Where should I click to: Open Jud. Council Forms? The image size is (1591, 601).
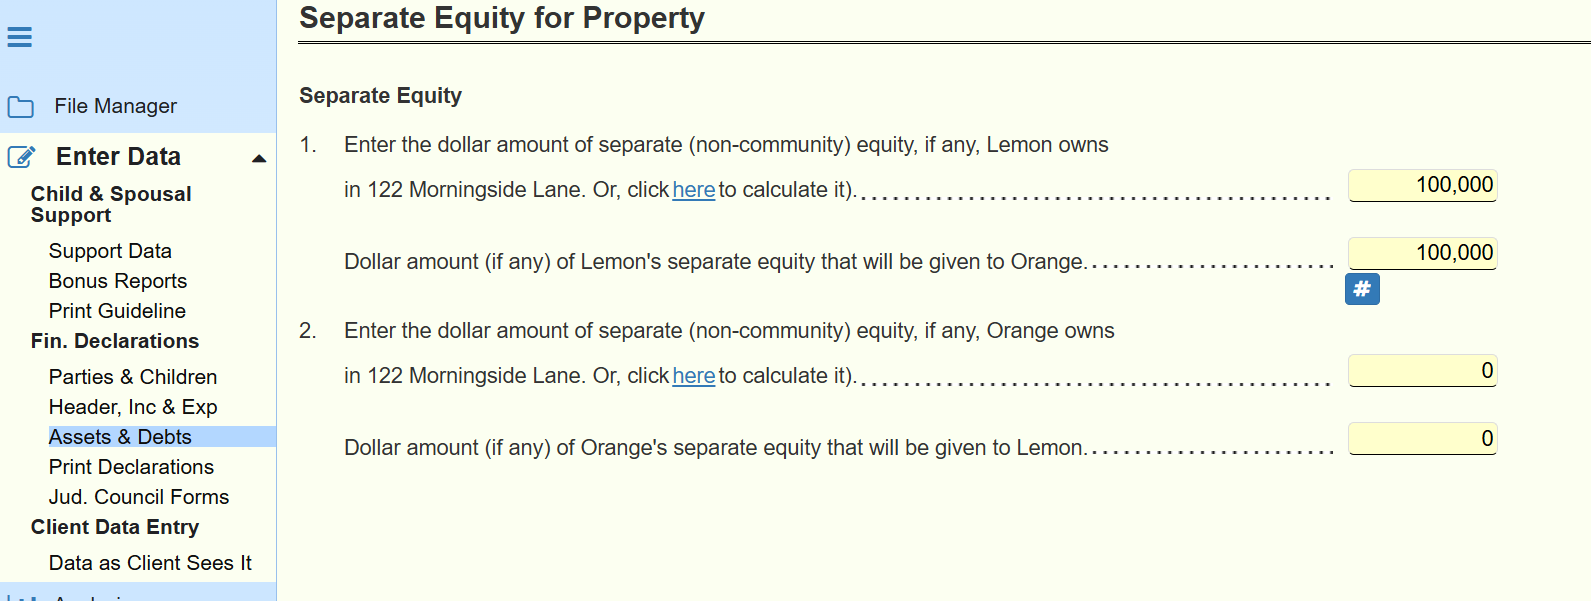click(x=139, y=497)
